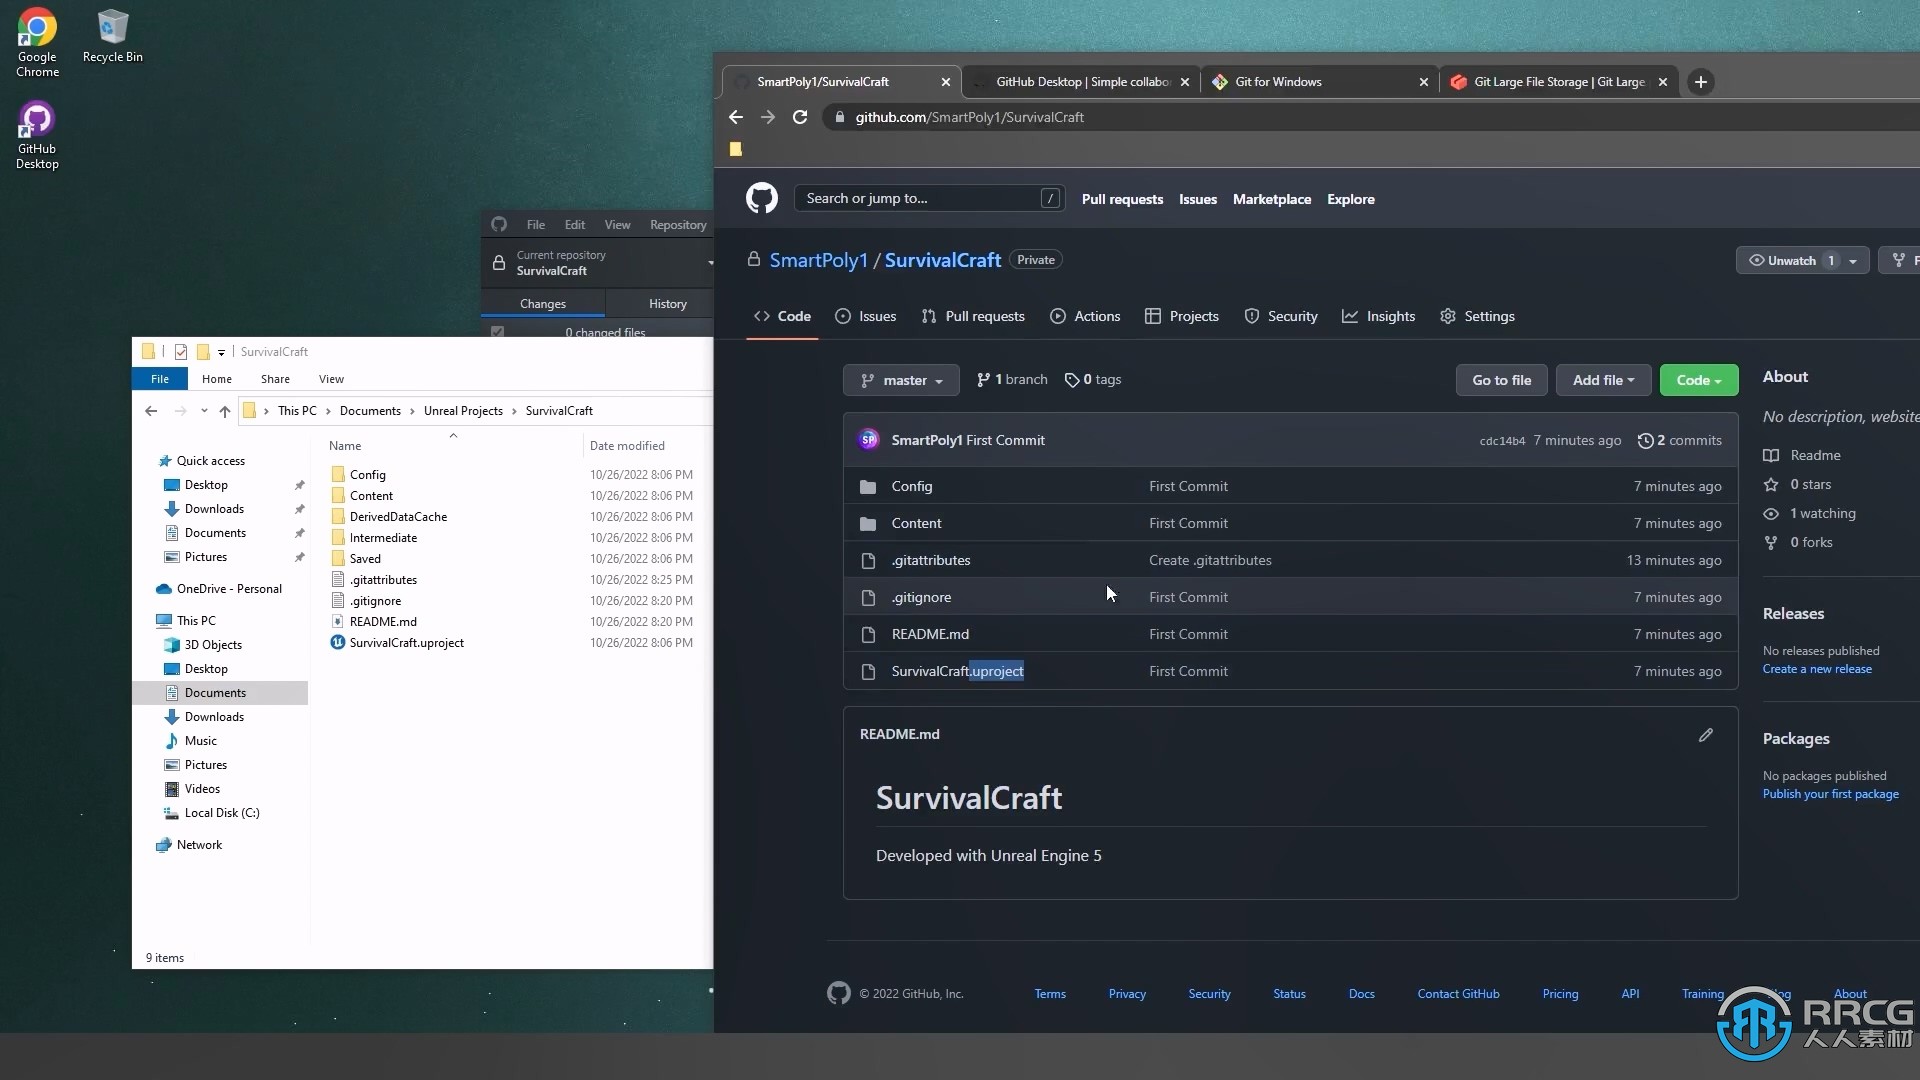Toggle the changed files checkbox in GitHub Desktop
Screen dimensions: 1920x1080
[x=497, y=332]
